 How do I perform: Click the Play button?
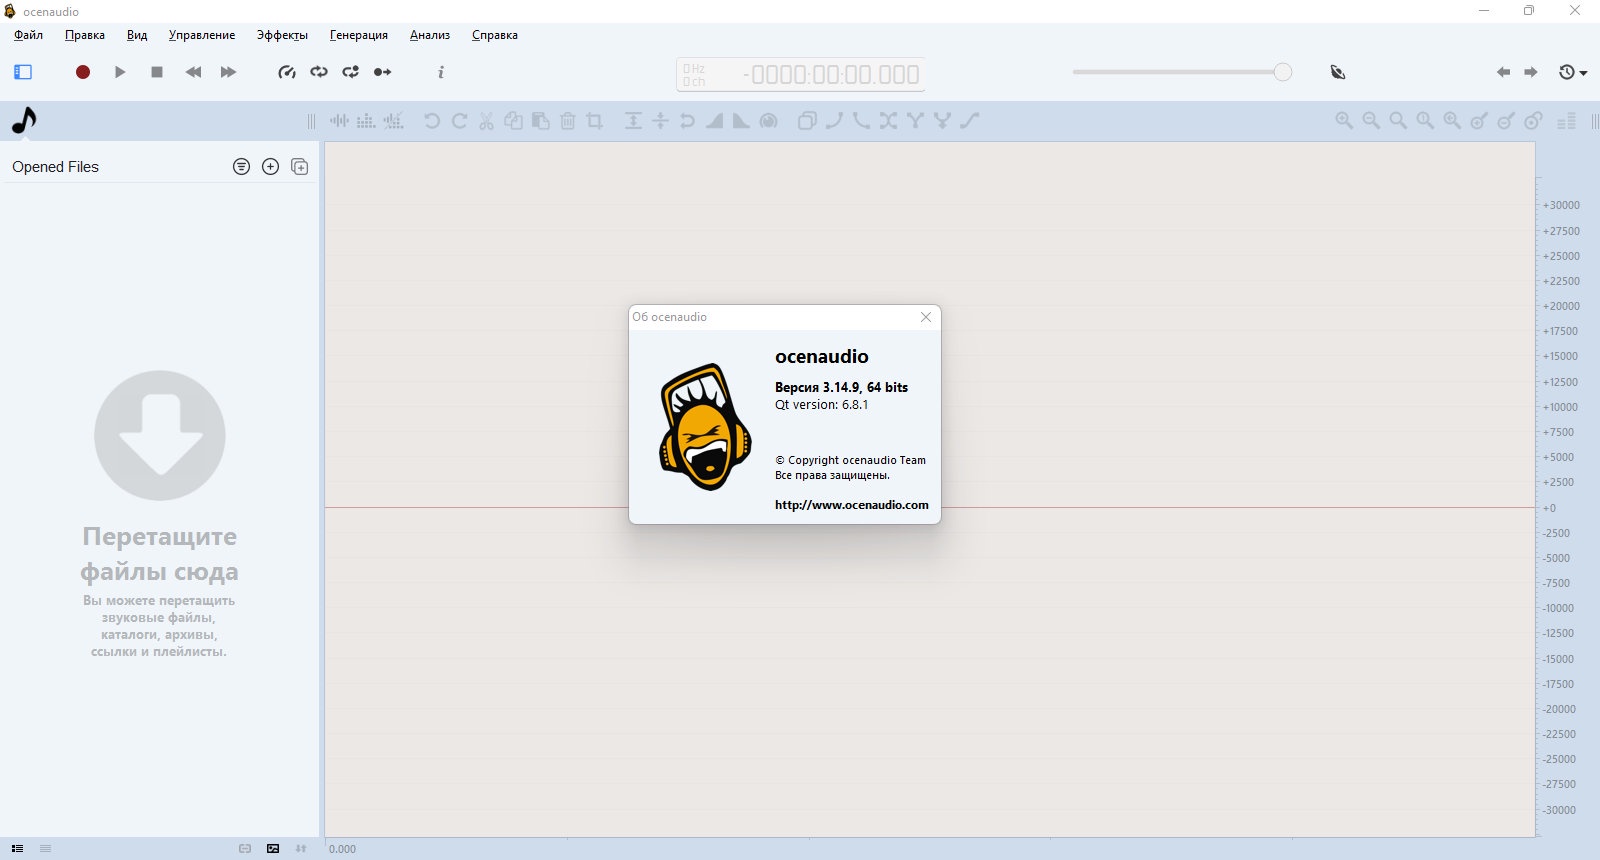[120, 72]
